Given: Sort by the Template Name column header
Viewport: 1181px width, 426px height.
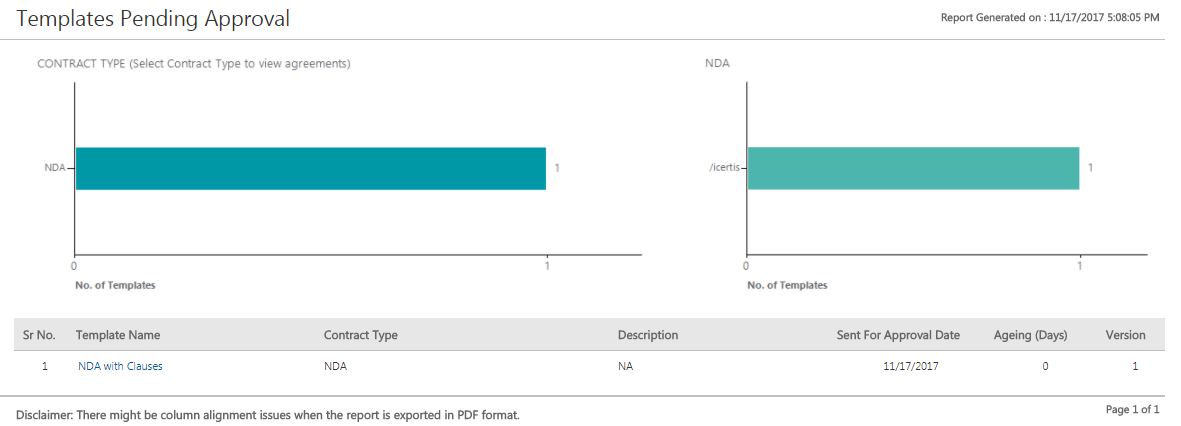Looking at the screenshot, I should (x=118, y=335).
